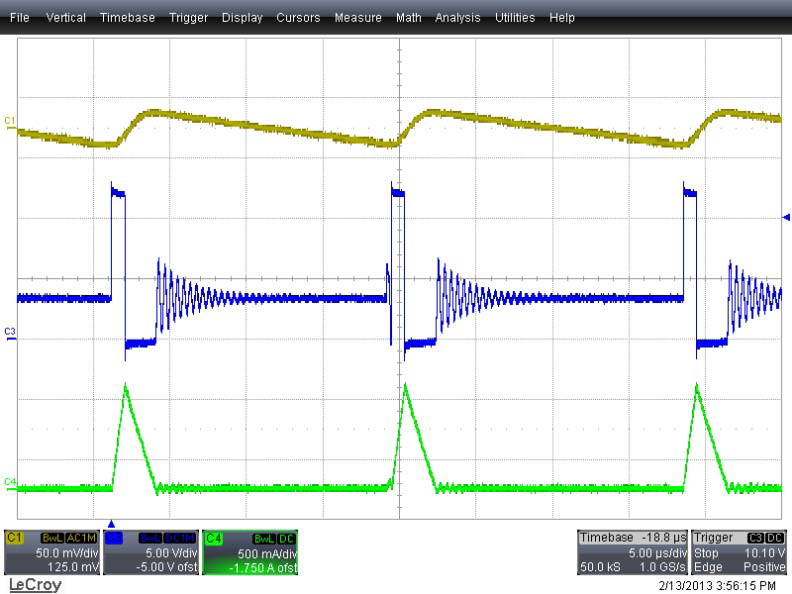Click the C4 ground level indicator

[10, 483]
